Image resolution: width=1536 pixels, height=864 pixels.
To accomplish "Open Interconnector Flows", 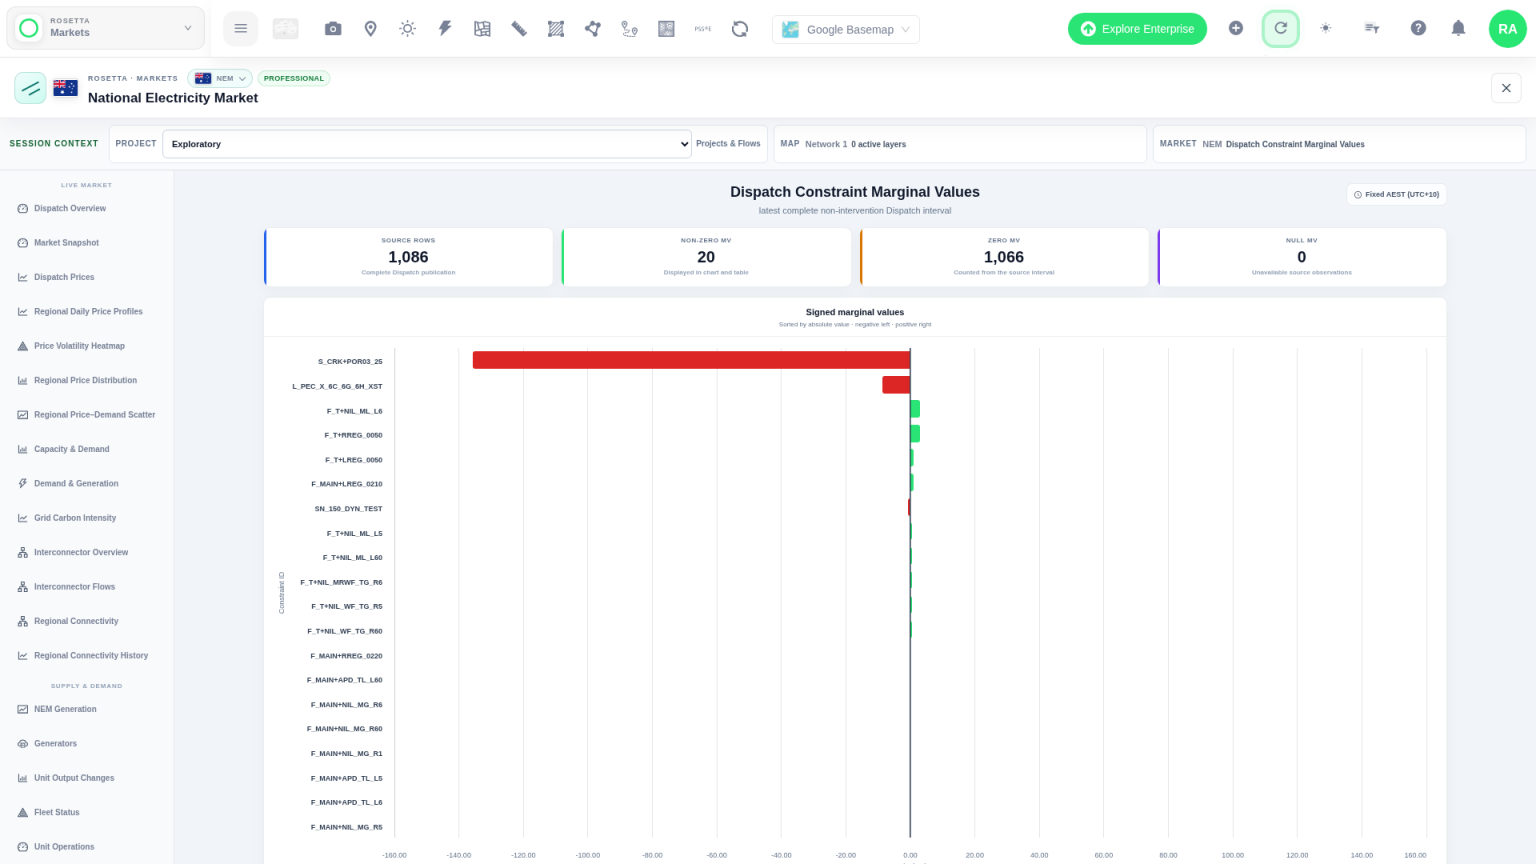I will coord(87,587).
